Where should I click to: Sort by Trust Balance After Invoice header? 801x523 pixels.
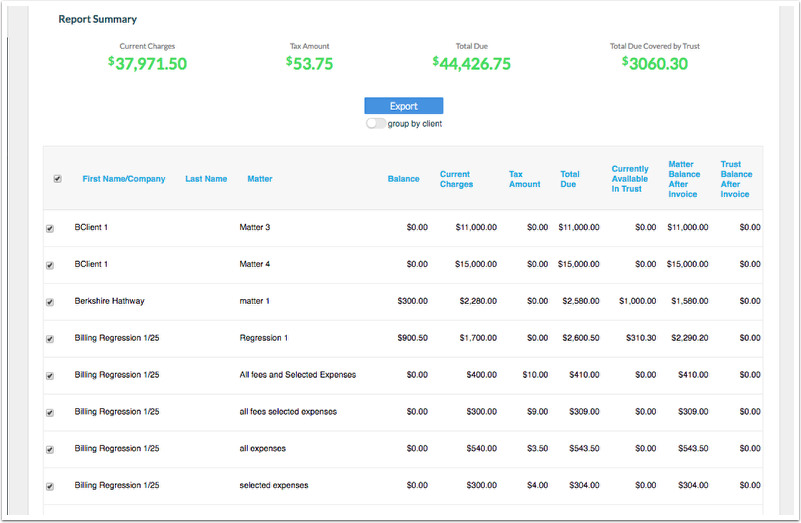pyautogui.click(x=736, y=179)
